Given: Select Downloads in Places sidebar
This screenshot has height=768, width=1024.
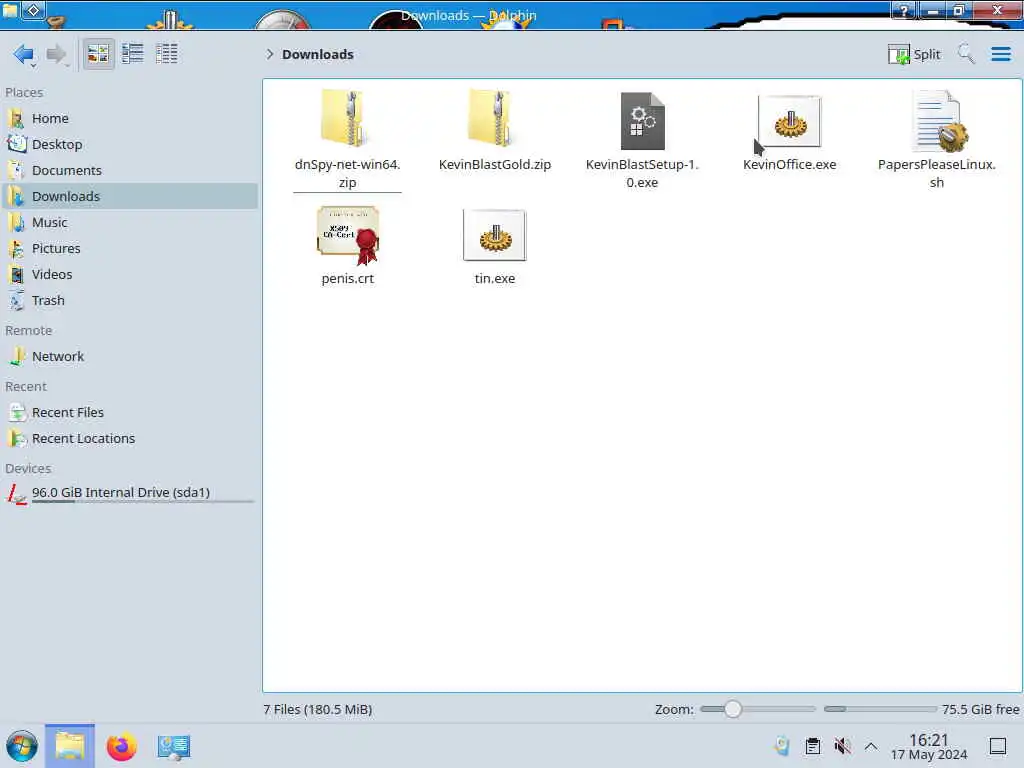Looking at the screenshot, I should [x=131, y=197].
